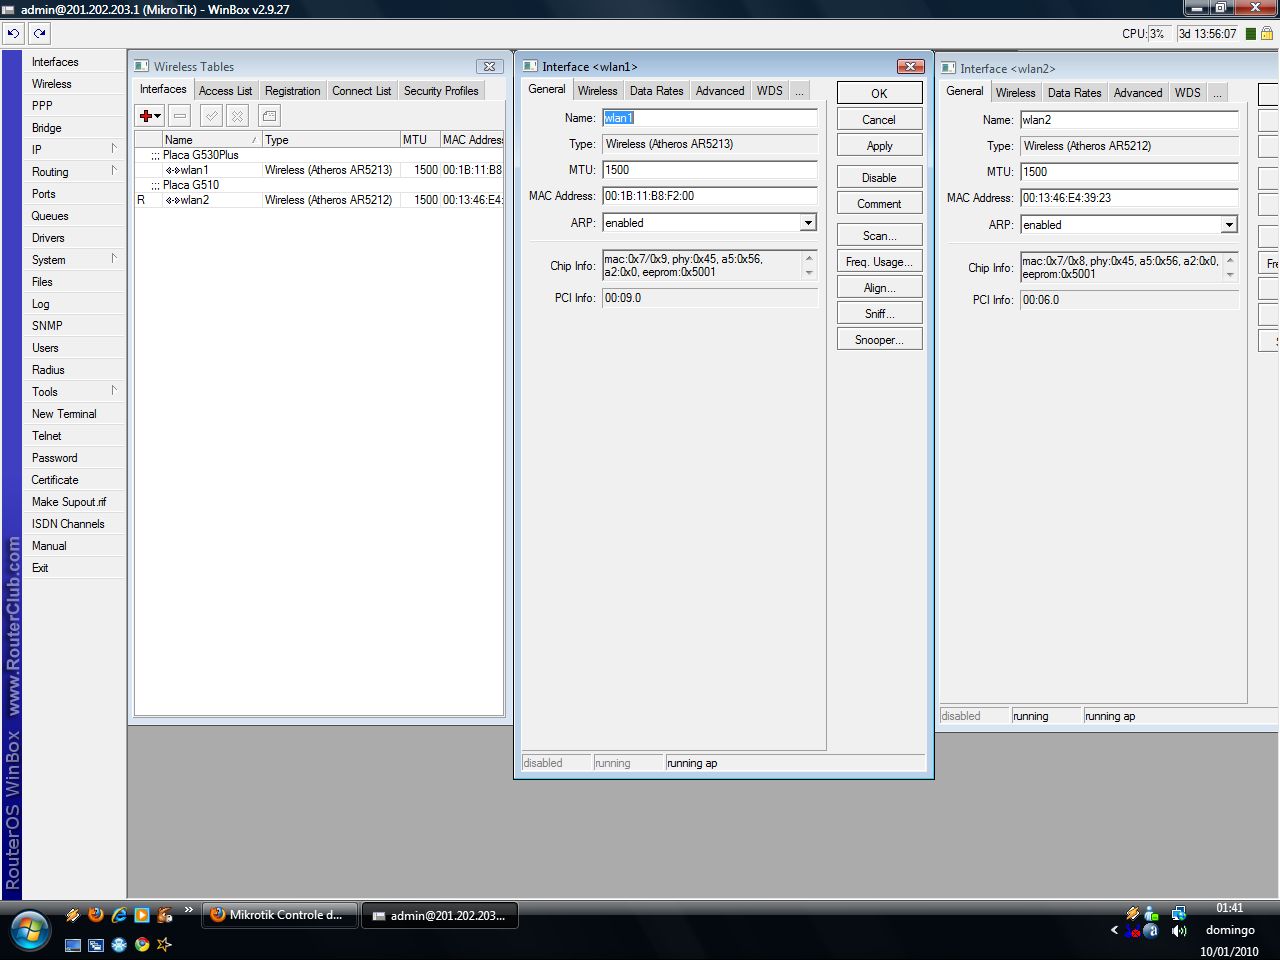Switch to Access List tab
1280x960 pixels.
point(225,91)
